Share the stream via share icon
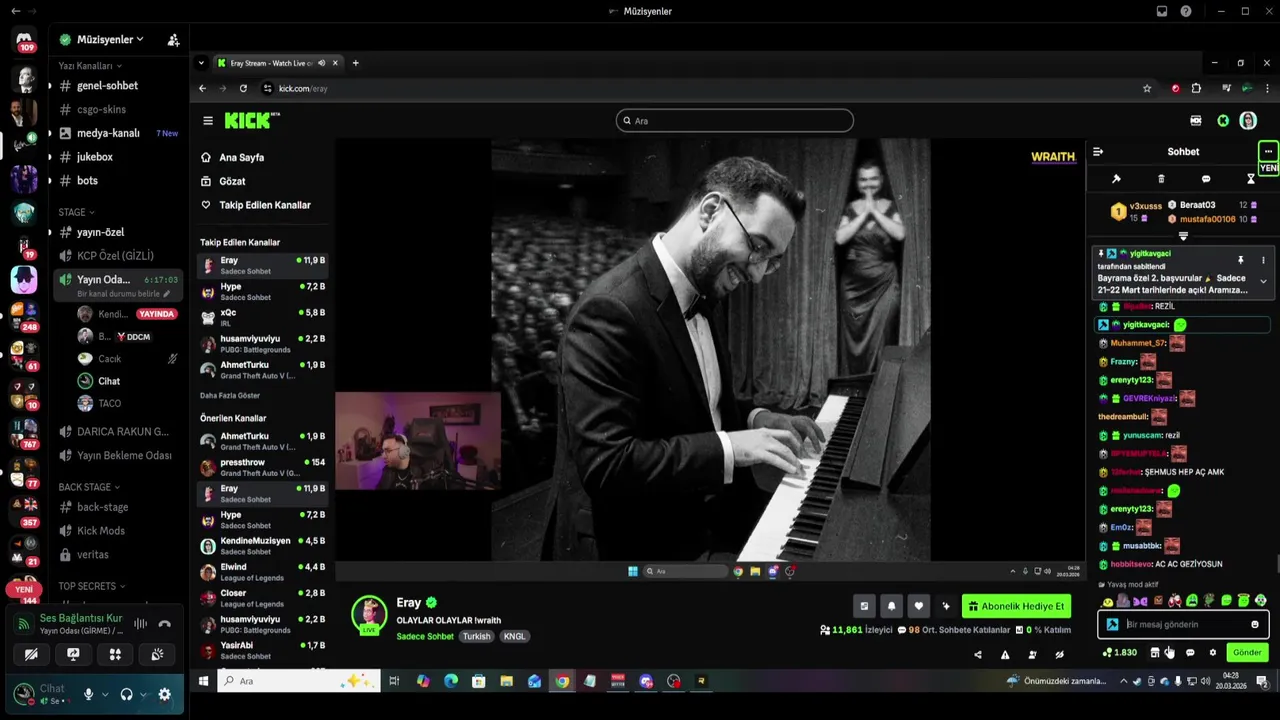Viewport: 1280px width, 720px height. (978, 655)
